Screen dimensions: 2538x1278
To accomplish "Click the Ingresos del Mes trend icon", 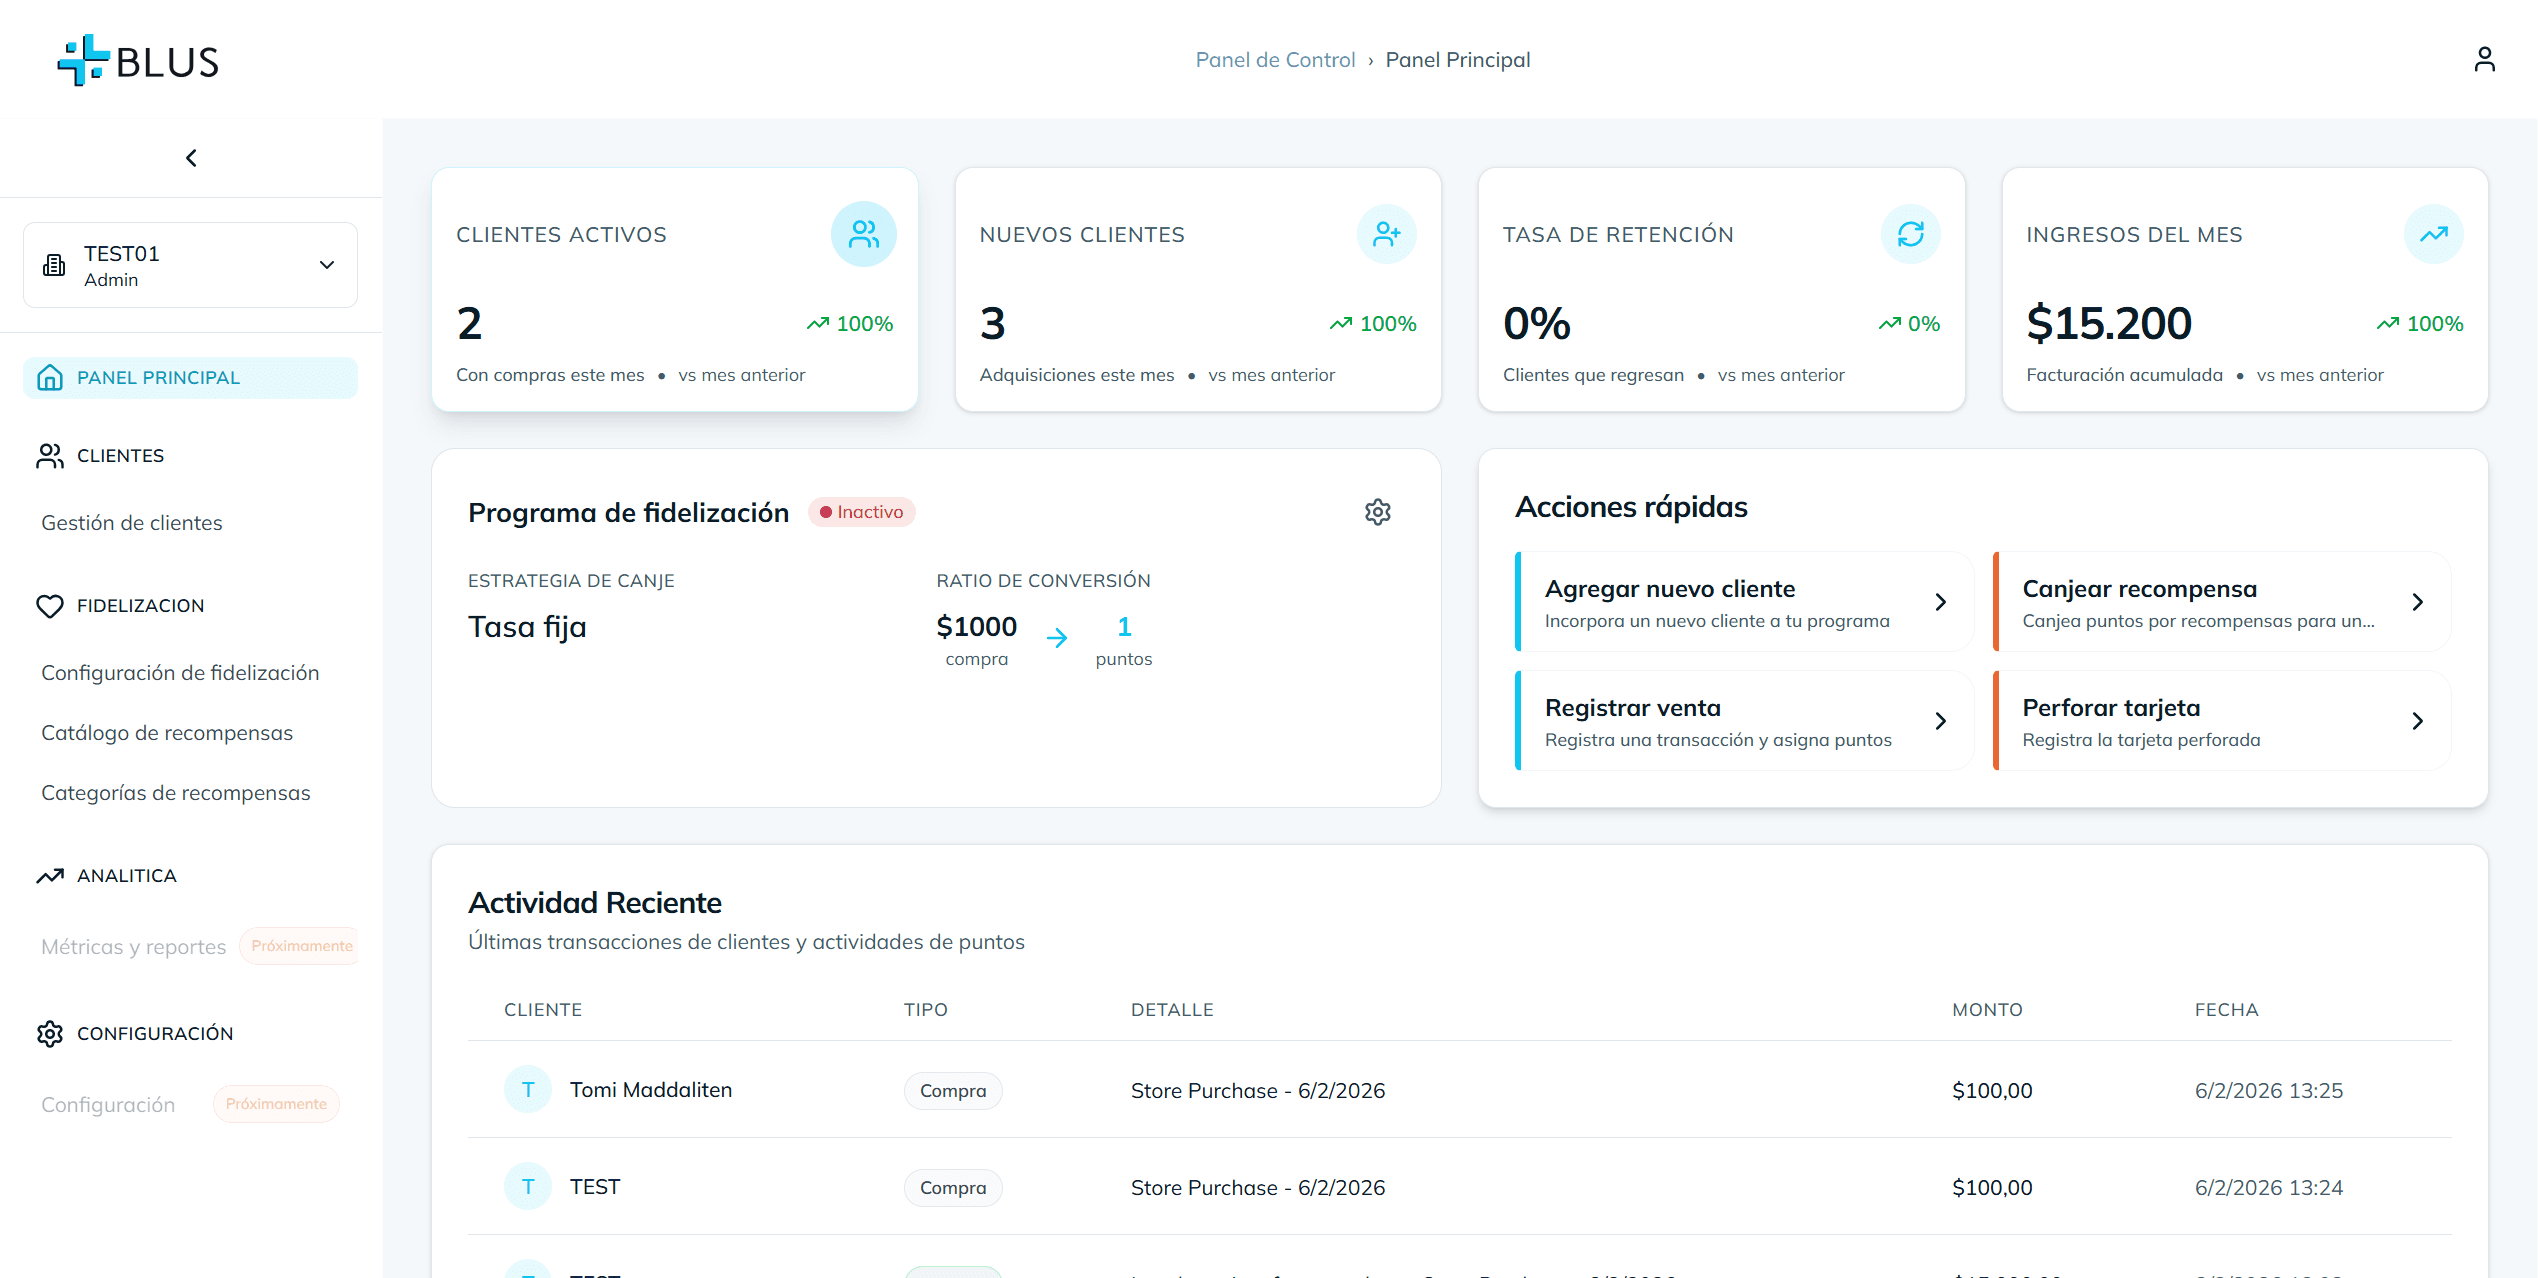I will (x=2433, y=234).
